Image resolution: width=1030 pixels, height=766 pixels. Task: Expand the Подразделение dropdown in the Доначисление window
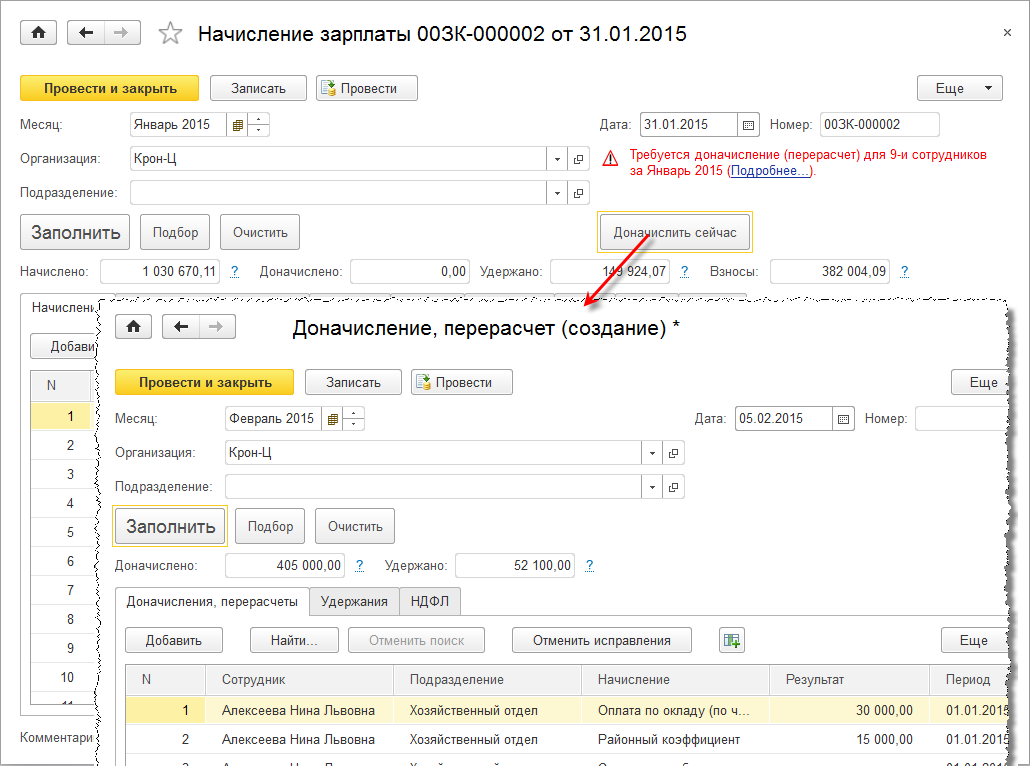pos(652,487)
